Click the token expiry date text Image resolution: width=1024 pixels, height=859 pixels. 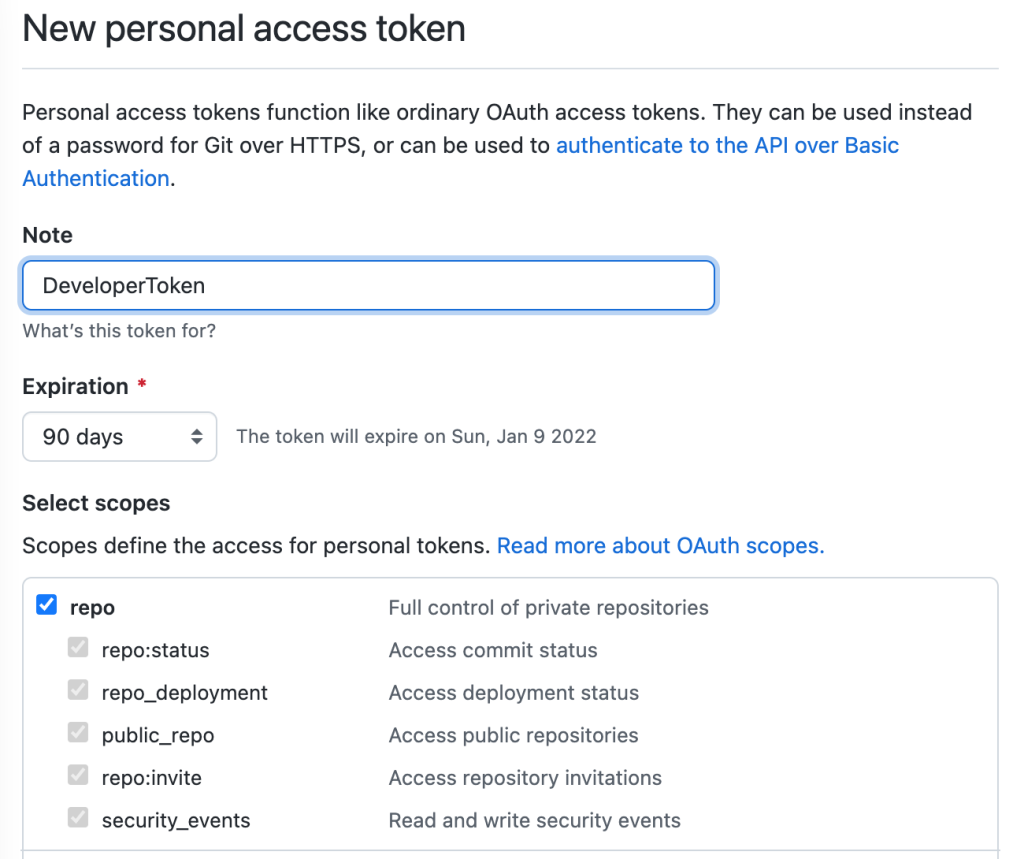pyautogui.click(x=417, y=436)
